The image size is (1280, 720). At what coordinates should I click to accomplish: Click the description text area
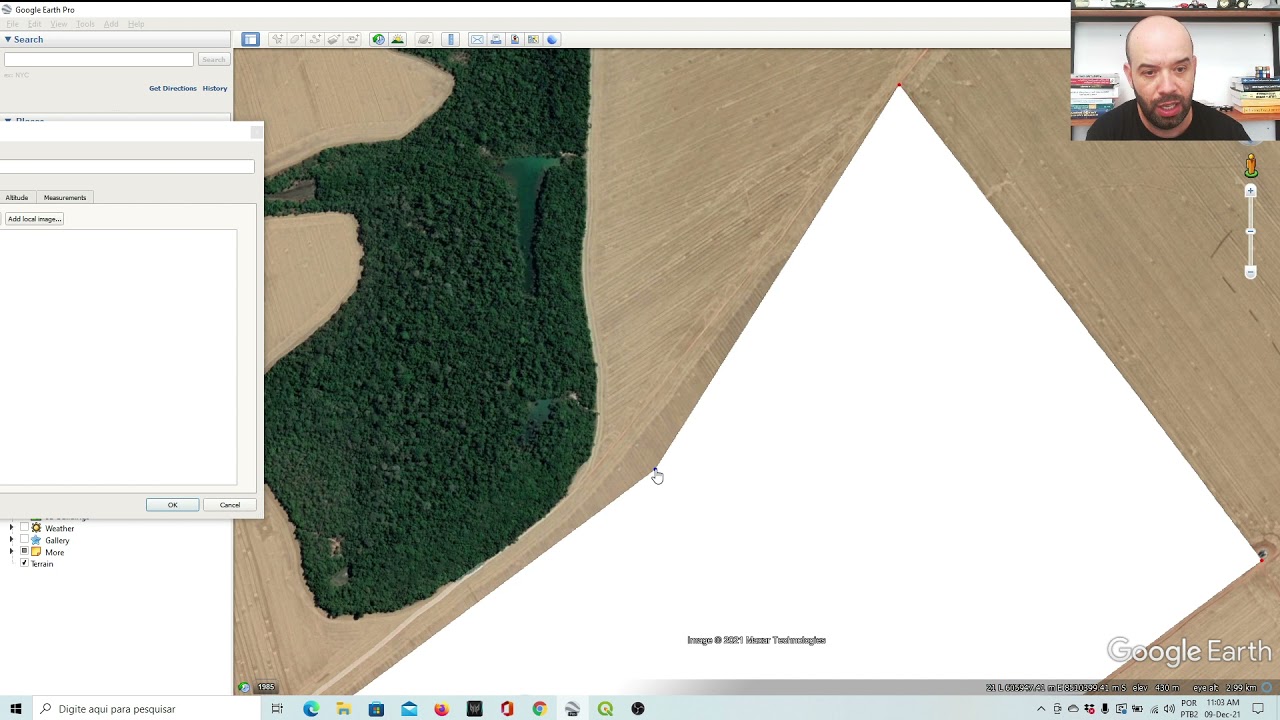click(118, 358)
